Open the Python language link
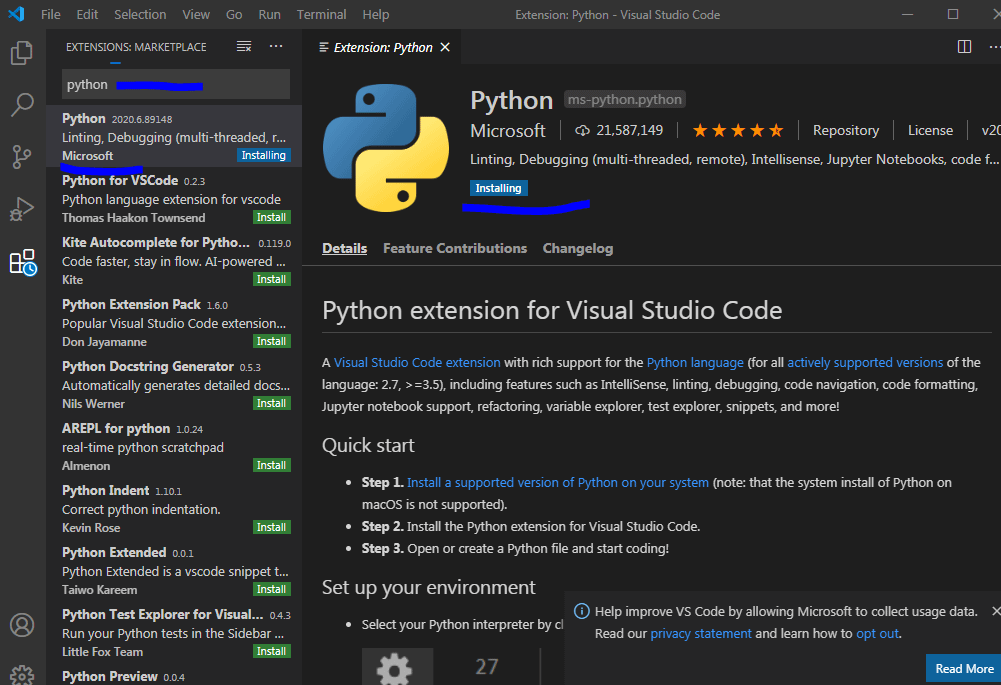Image resolution: width=1001 pixels, height=685 pixels. 695,363
